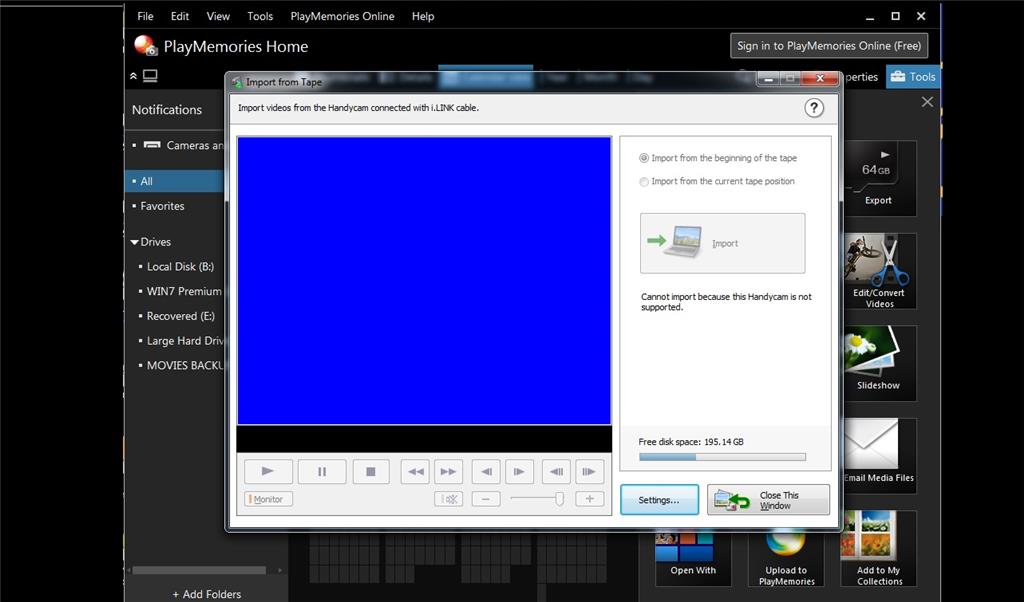1024x602 pixels.
Task: Open help with the question mark icon
Action: (x=814, y=108)
